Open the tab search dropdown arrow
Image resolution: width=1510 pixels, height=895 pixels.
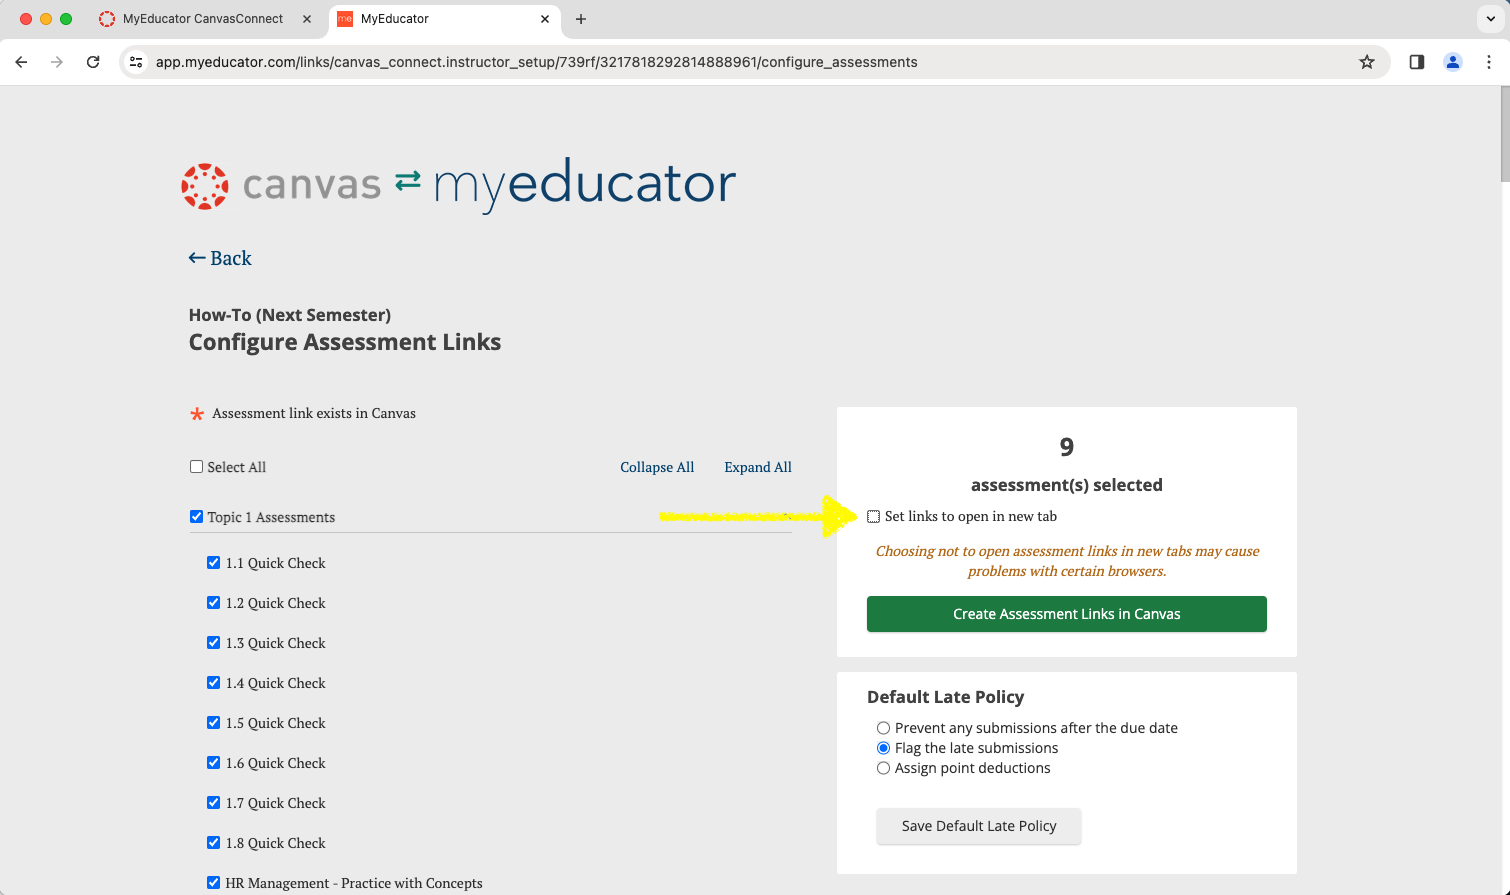1491,19
